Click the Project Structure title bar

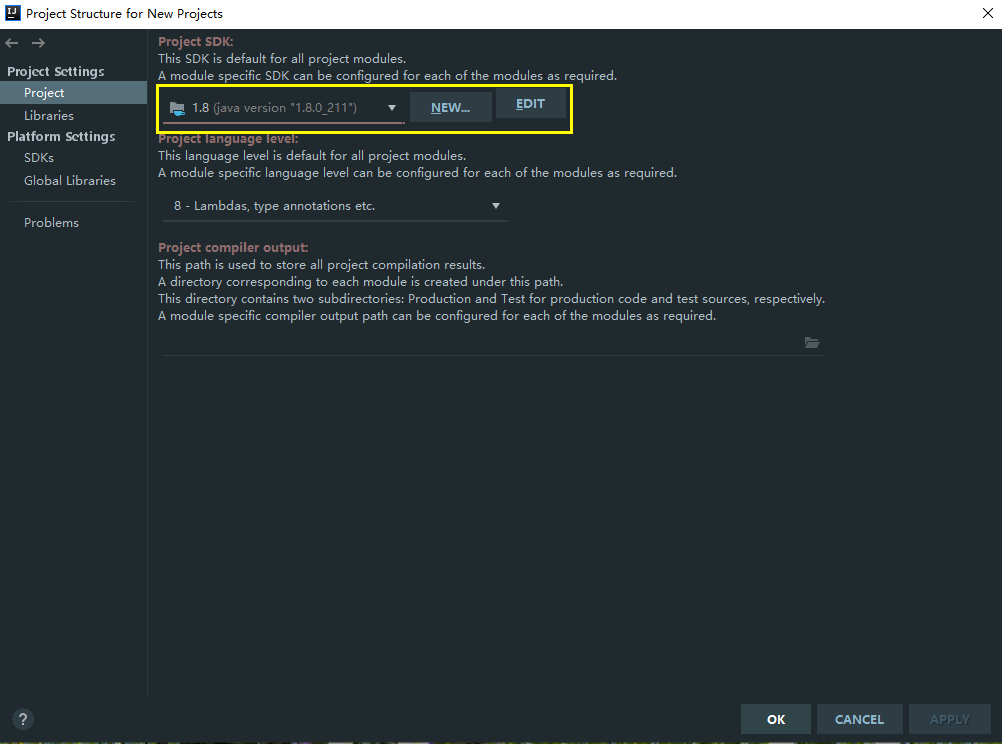(x=500, y=13)
